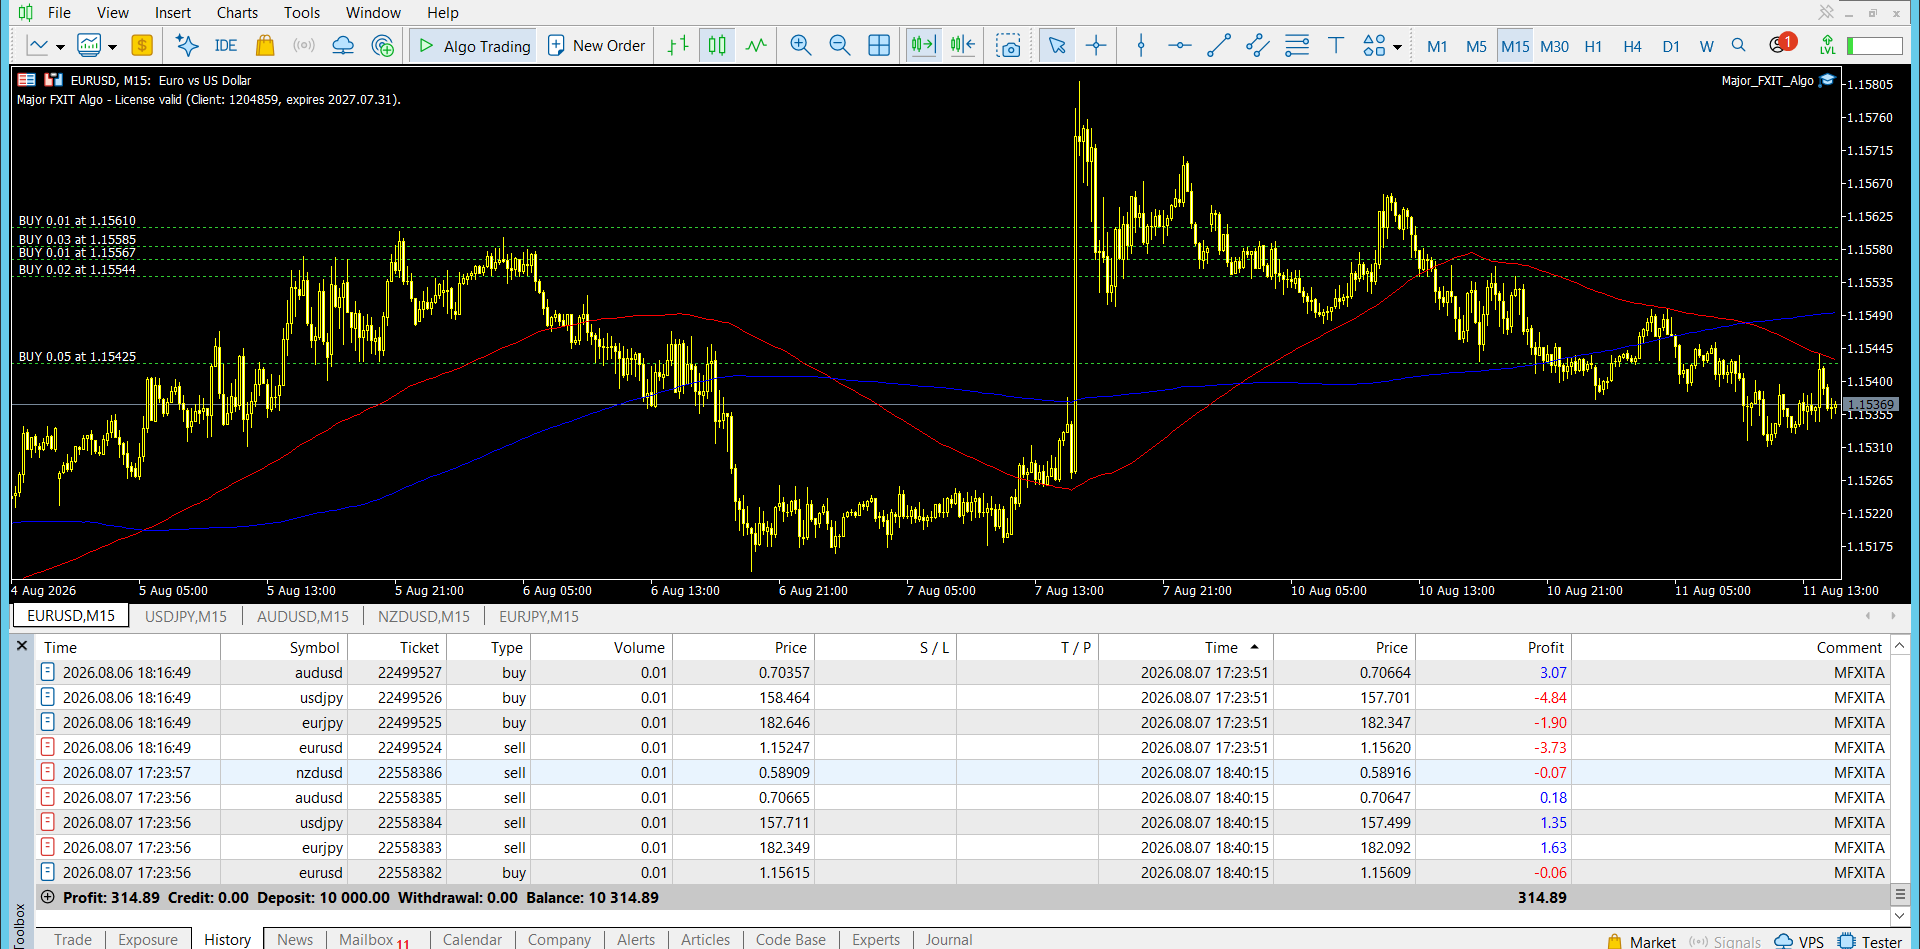
Task: Switch to line chart display
Action: click(x=756, y=45)
